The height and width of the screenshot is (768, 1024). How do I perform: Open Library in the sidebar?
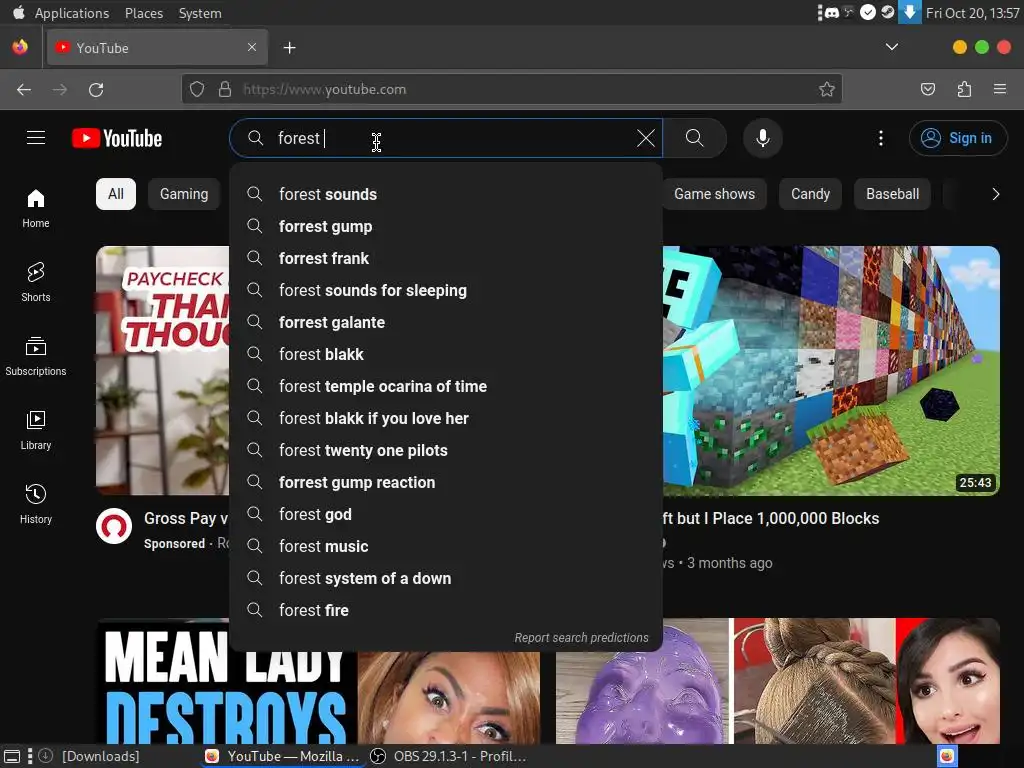click(x=36, y=430)
